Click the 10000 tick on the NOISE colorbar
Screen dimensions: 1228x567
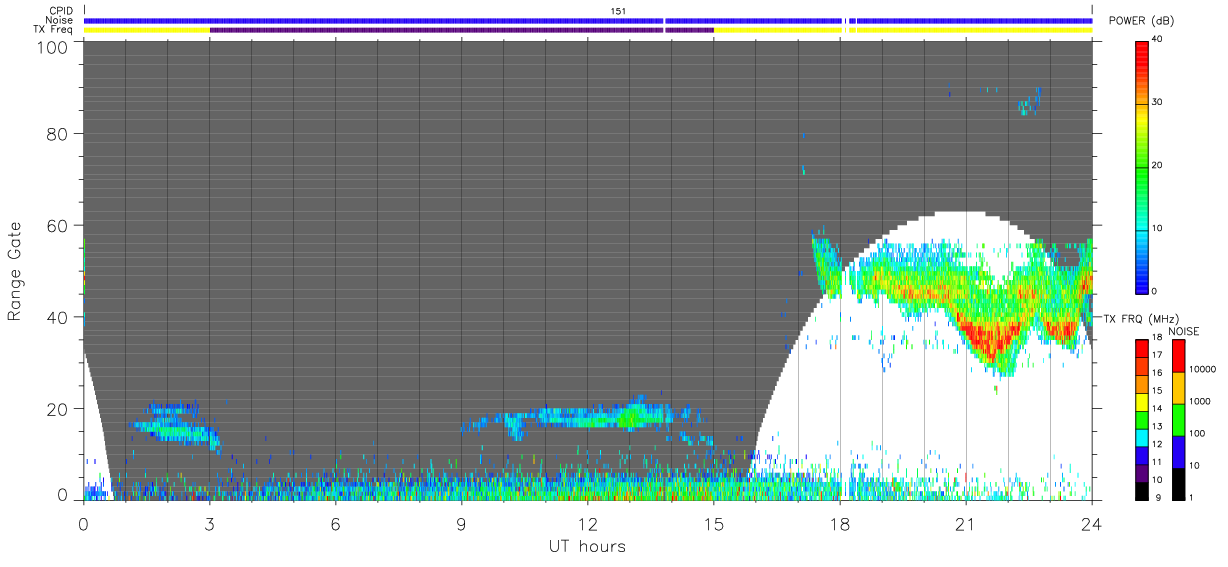1202,369
